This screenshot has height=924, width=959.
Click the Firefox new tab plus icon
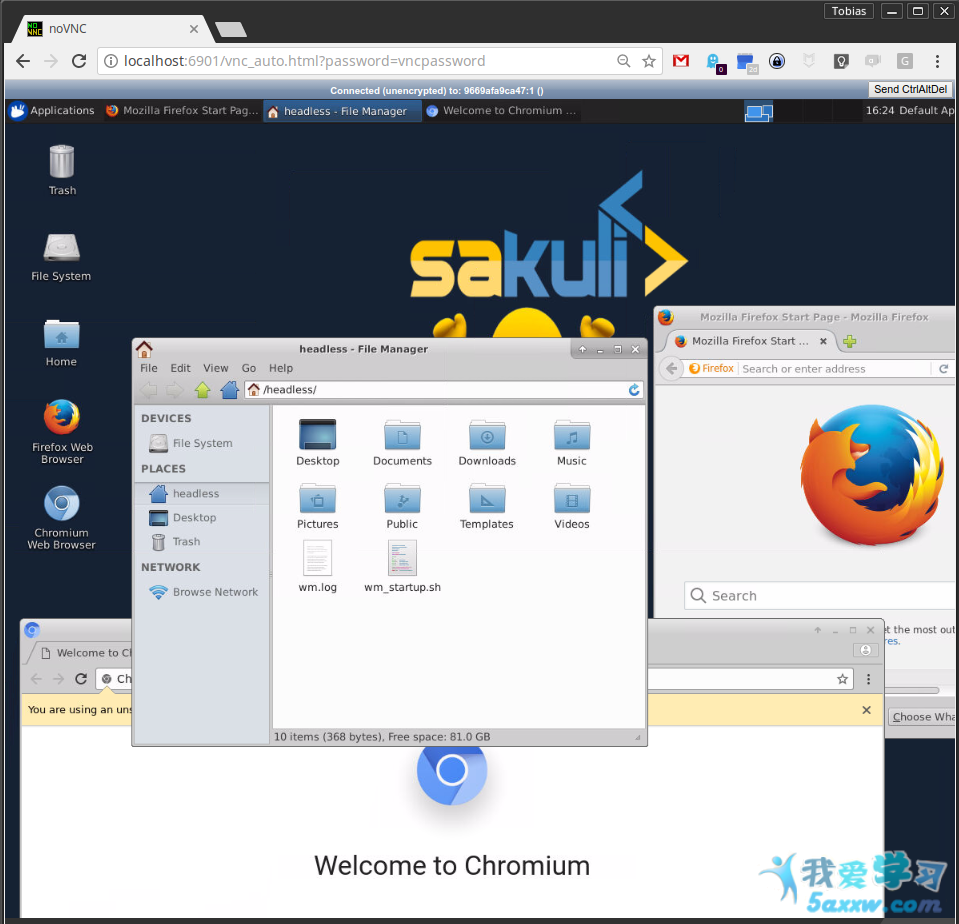coord(850,341)
